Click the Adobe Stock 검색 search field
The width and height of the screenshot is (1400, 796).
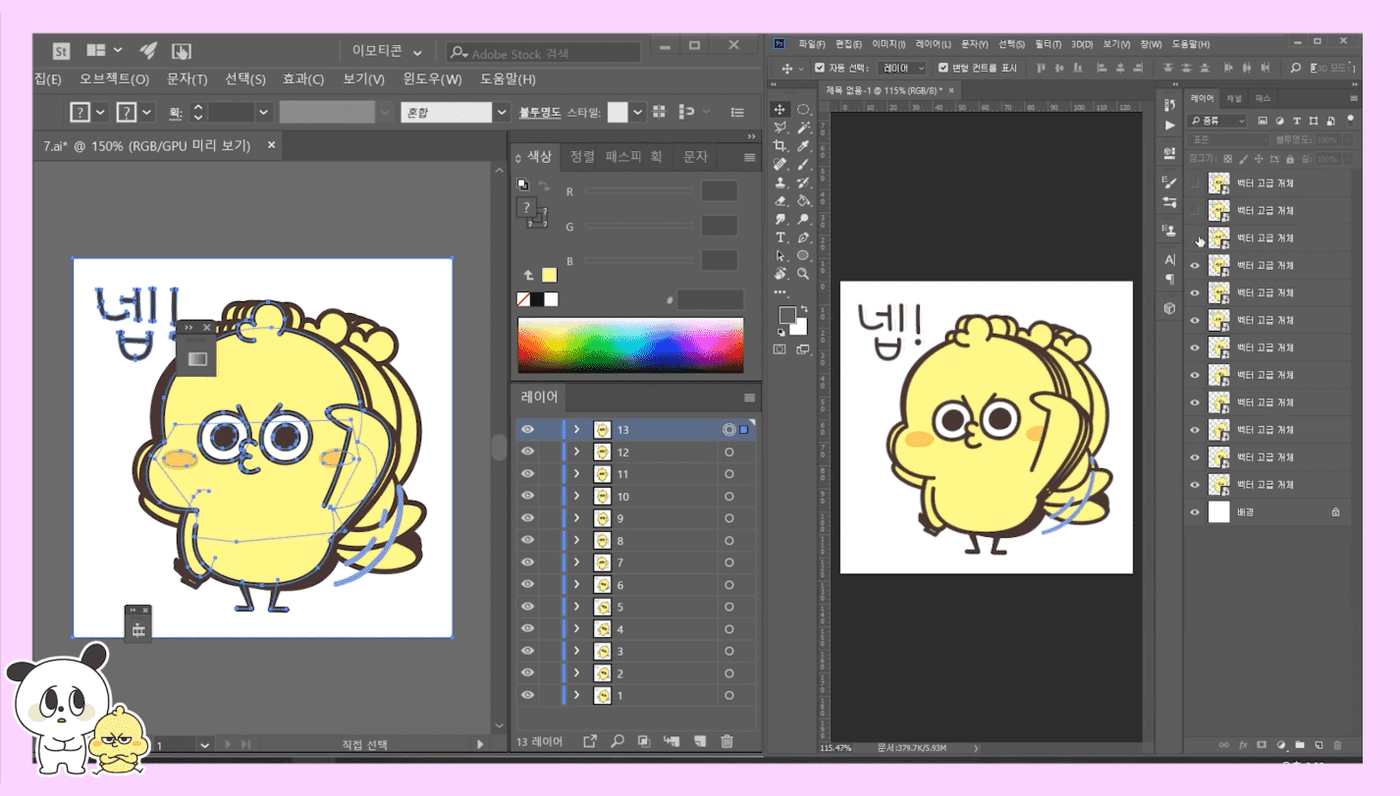pos(543,52)
